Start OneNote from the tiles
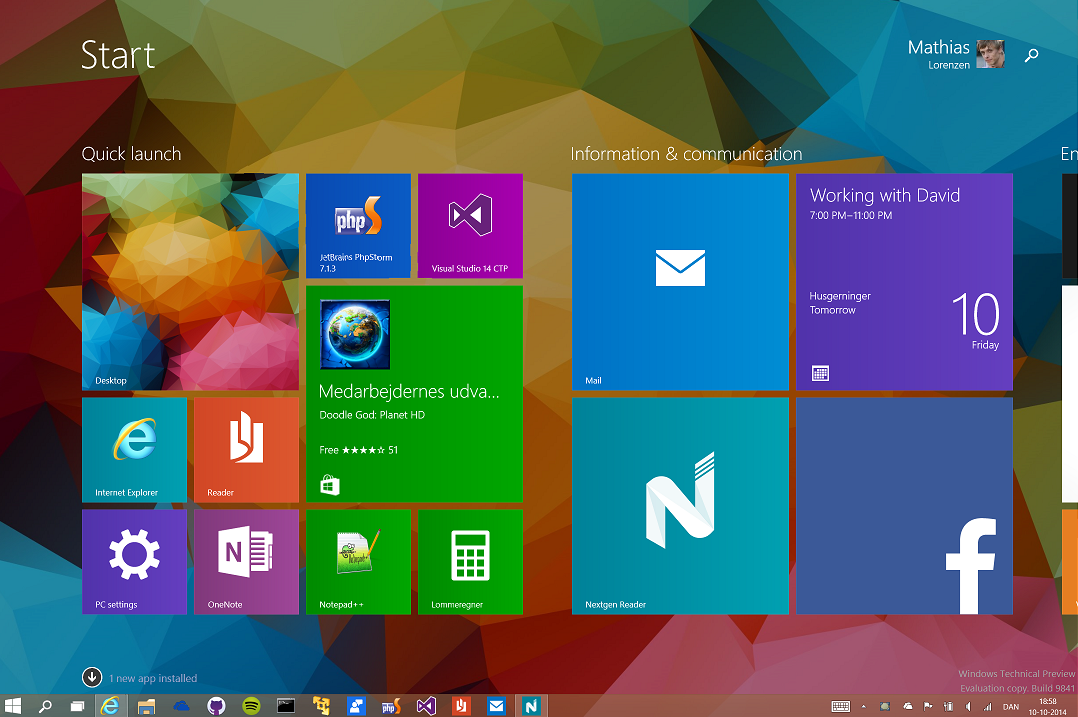This screenshot has width=1078, height=717. click(246, 561)
